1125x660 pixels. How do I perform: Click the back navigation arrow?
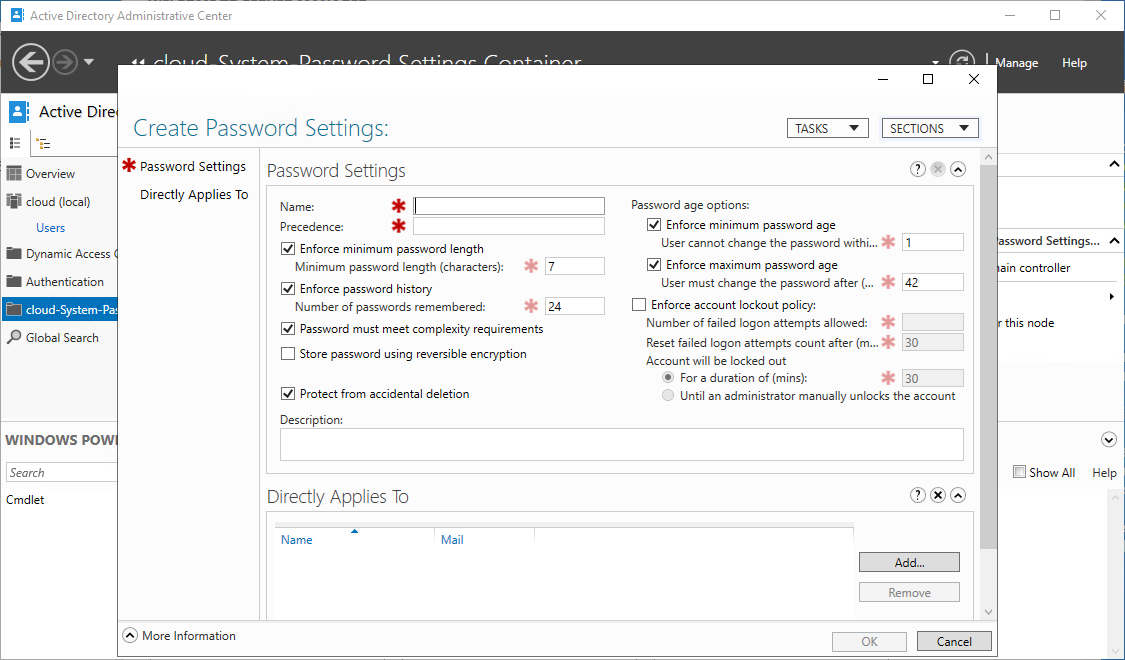pos(31,62)
